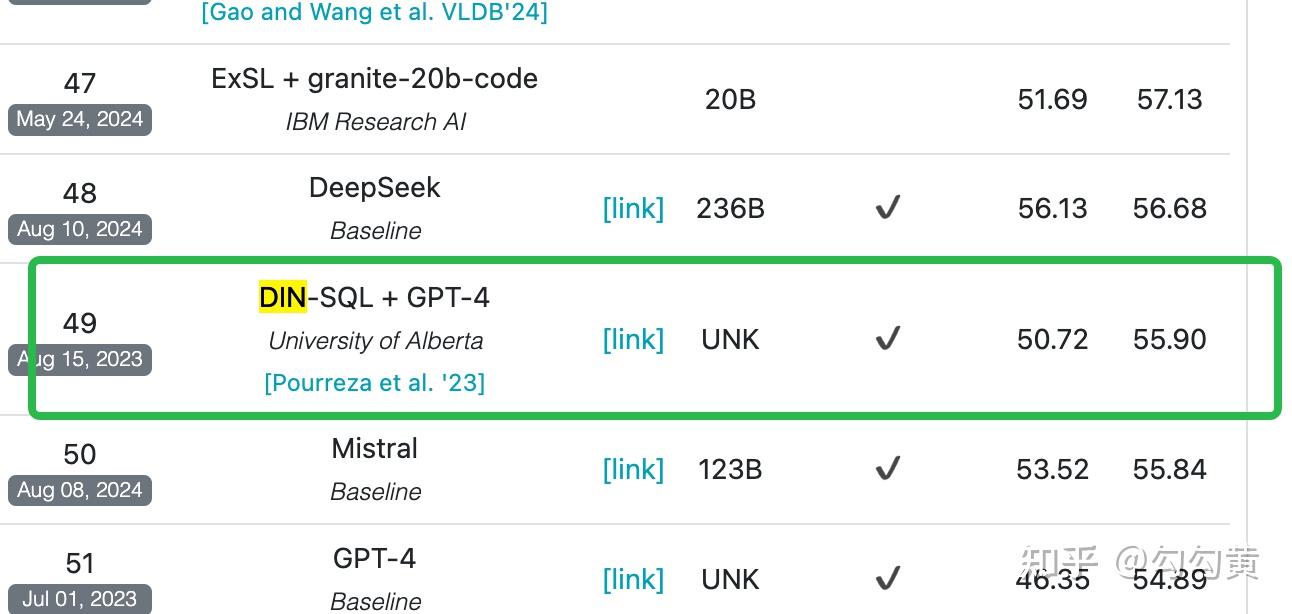The image size is (1292, 614).
Task: Click the Jul 01, 2023 date badge
Action: pos(80,599)
